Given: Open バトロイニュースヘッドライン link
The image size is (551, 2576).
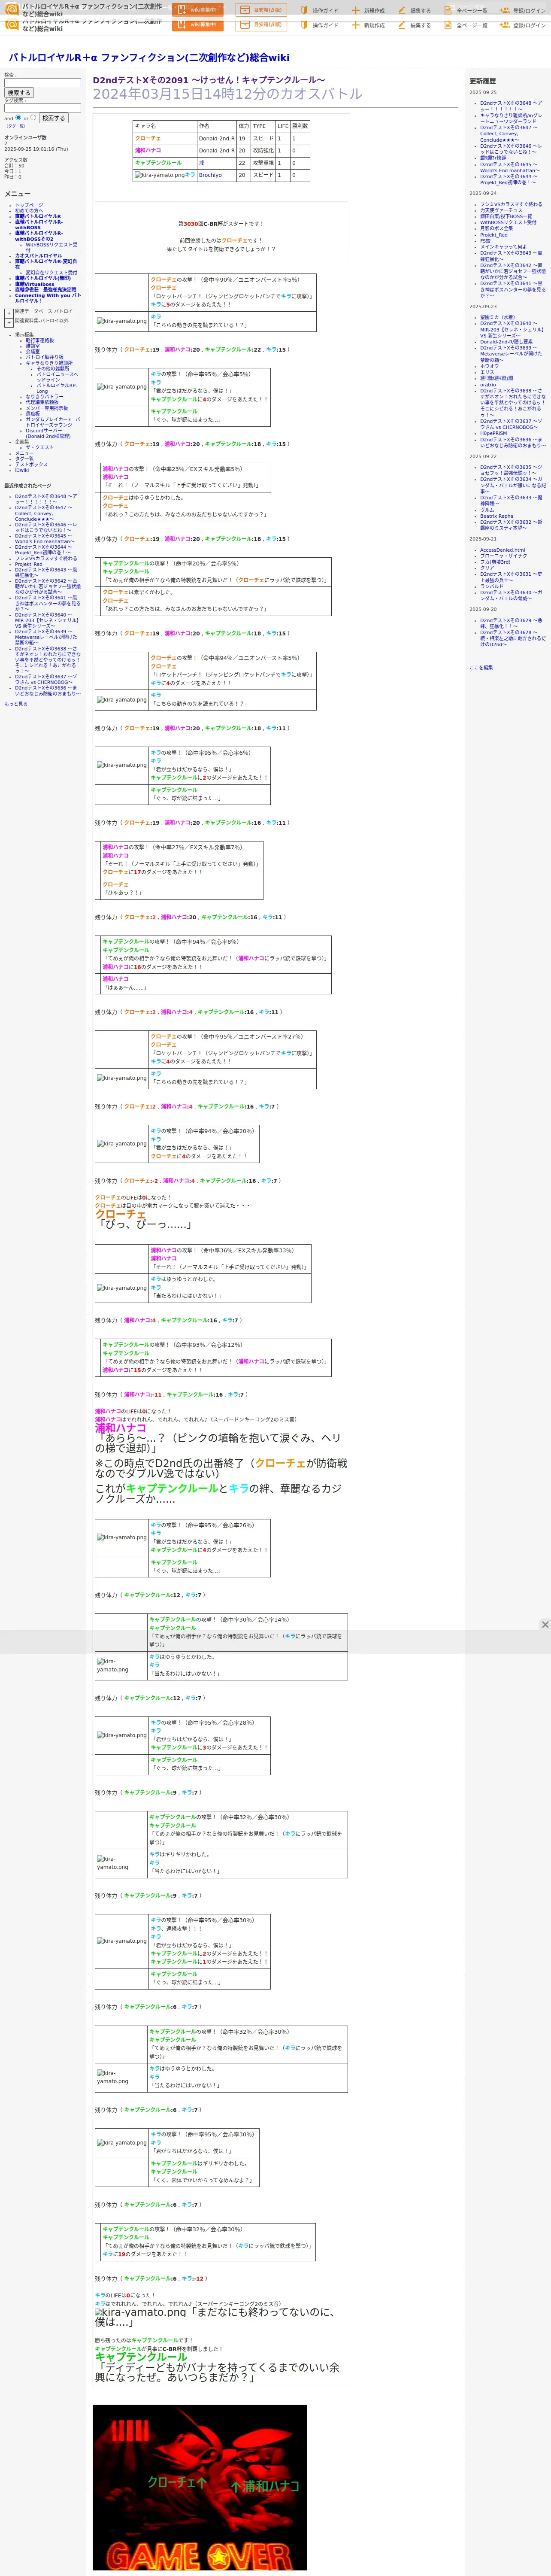Looking at the screenshot, I should [57, 377].
